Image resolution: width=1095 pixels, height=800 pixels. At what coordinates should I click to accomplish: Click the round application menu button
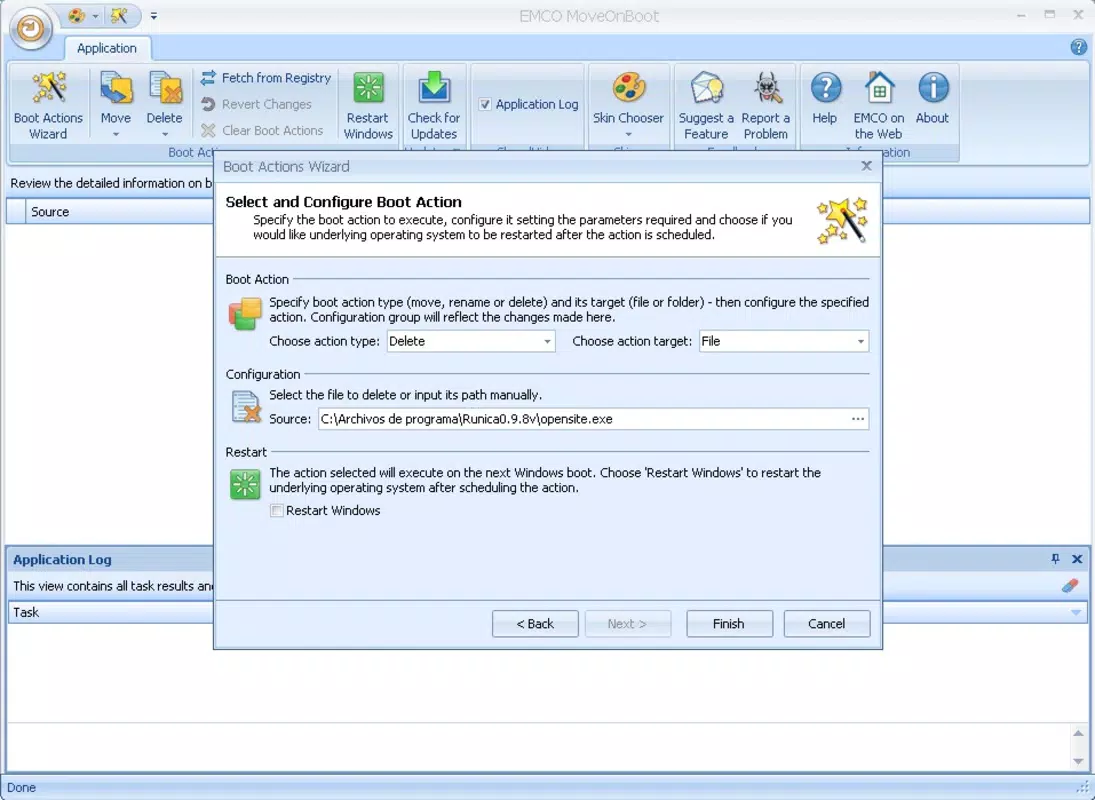click(x=30, y=28)
